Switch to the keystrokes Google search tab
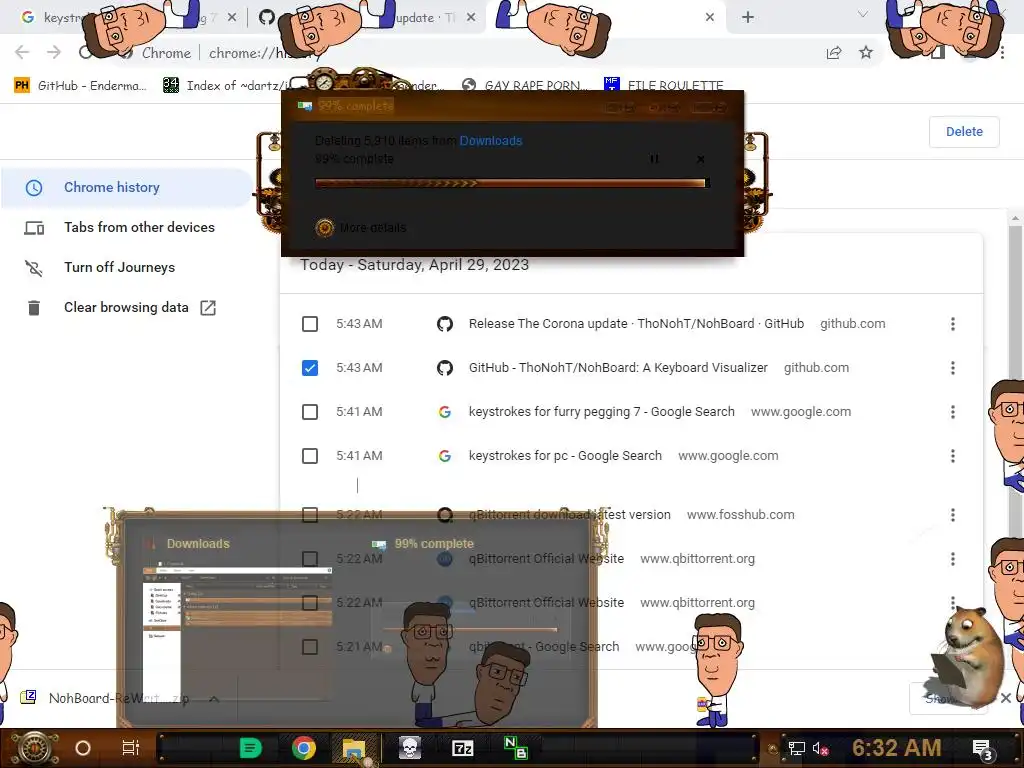 click(124, 18)
